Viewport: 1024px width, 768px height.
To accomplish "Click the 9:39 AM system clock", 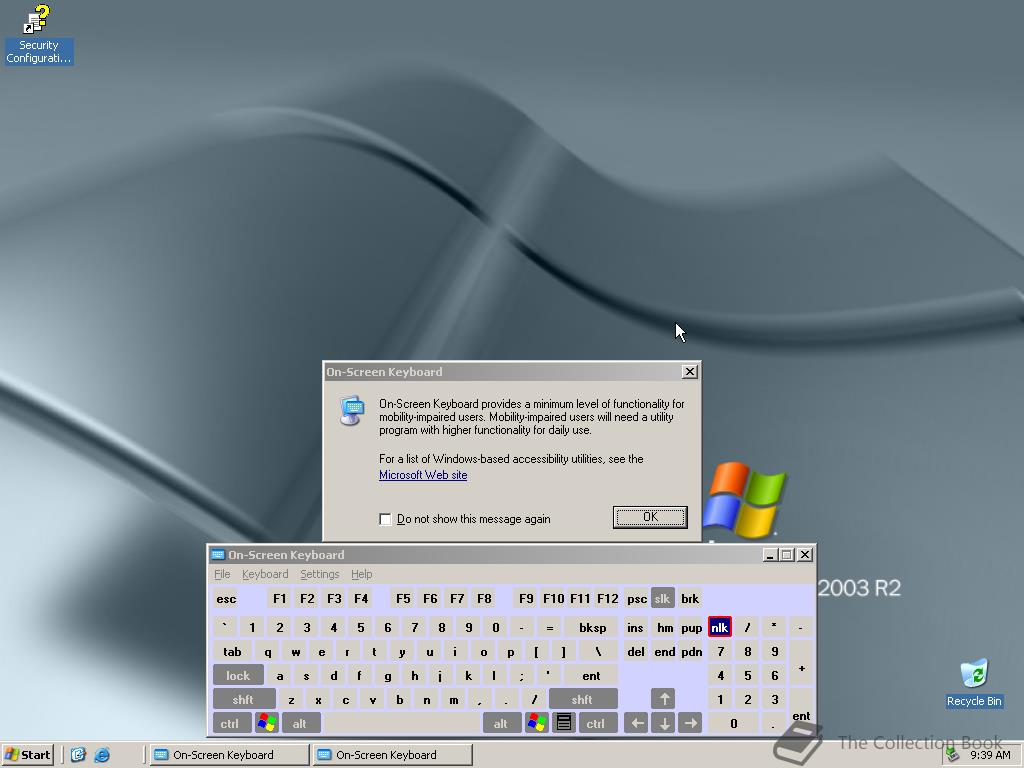I will click(989, 755).
